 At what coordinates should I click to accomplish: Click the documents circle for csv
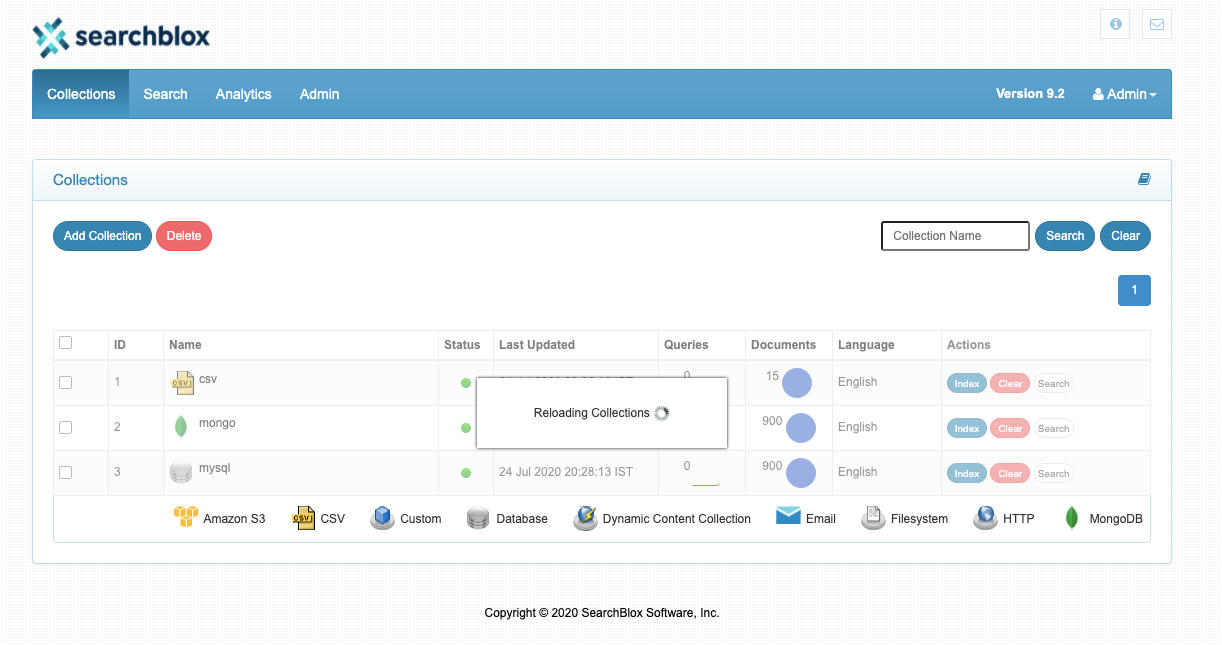(x=797, y=383)
